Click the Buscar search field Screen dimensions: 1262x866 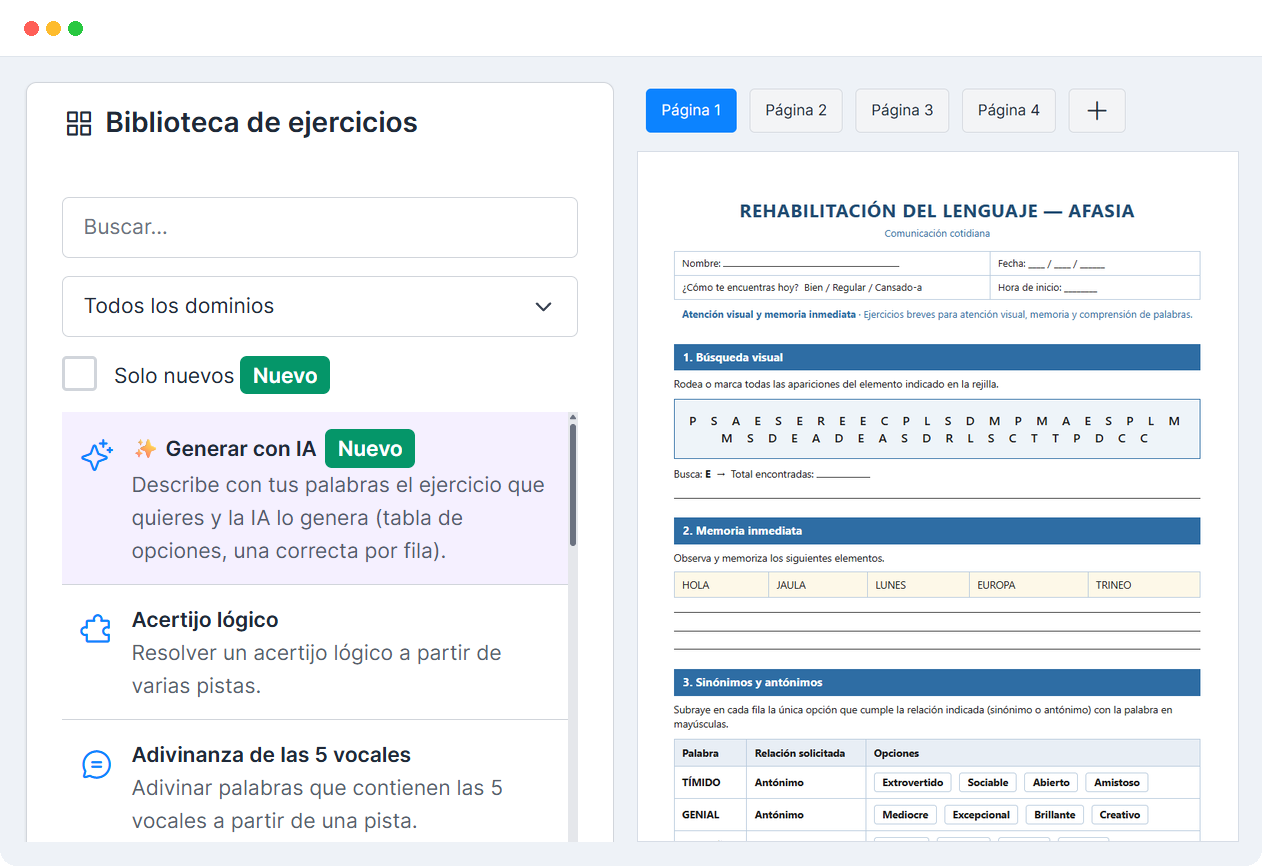pos(320,227)
